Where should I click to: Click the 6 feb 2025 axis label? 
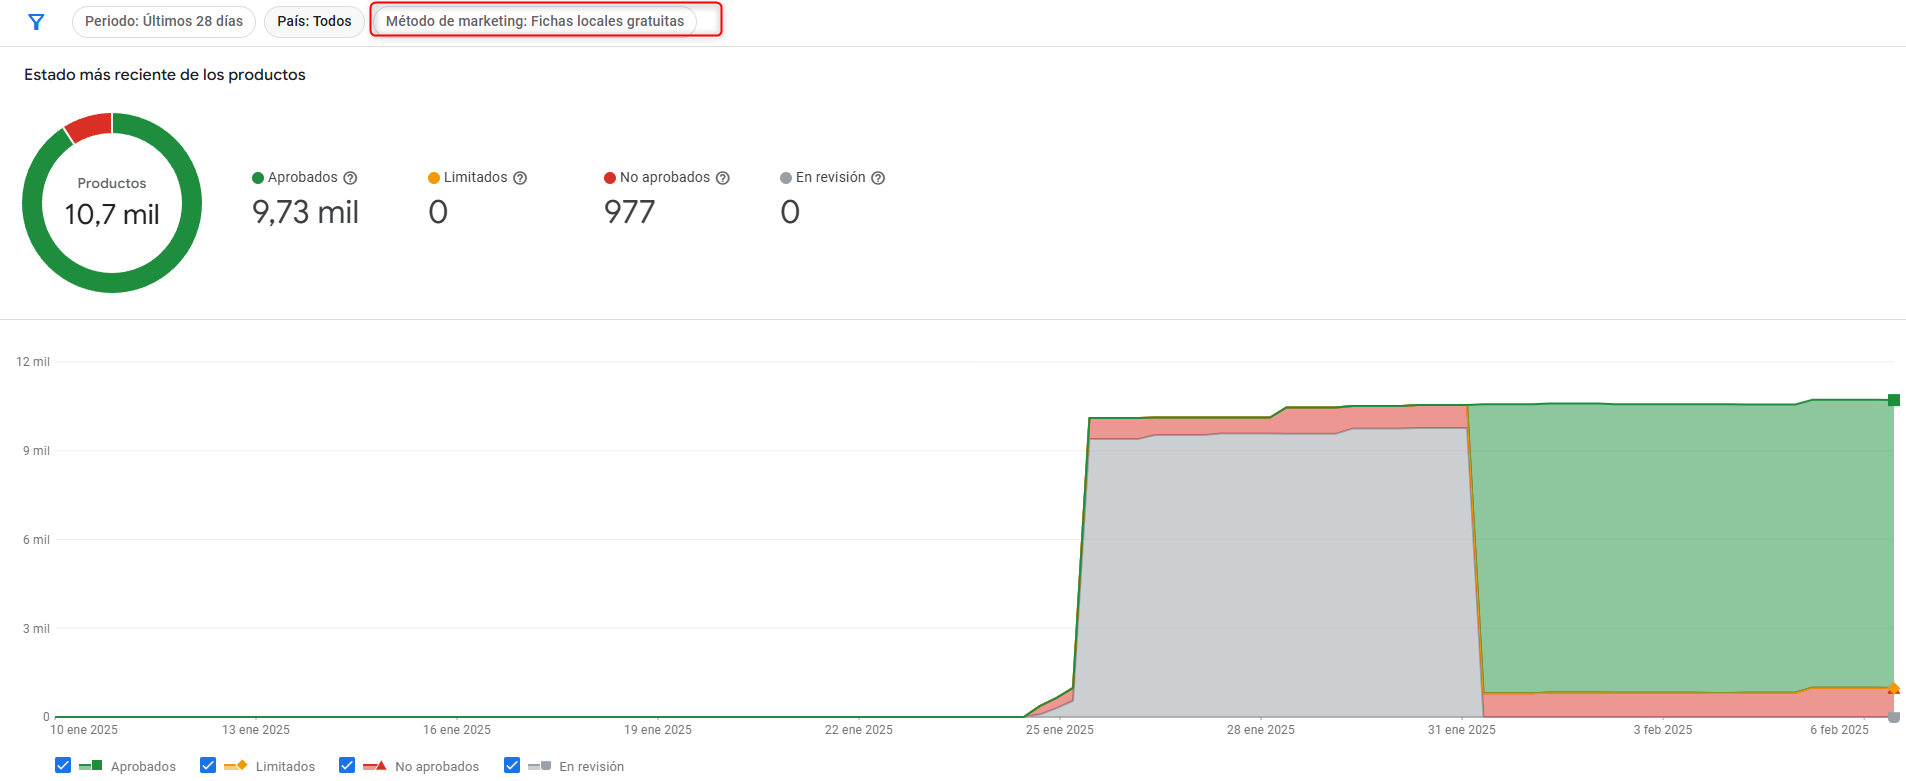[x=1839, y=730]
